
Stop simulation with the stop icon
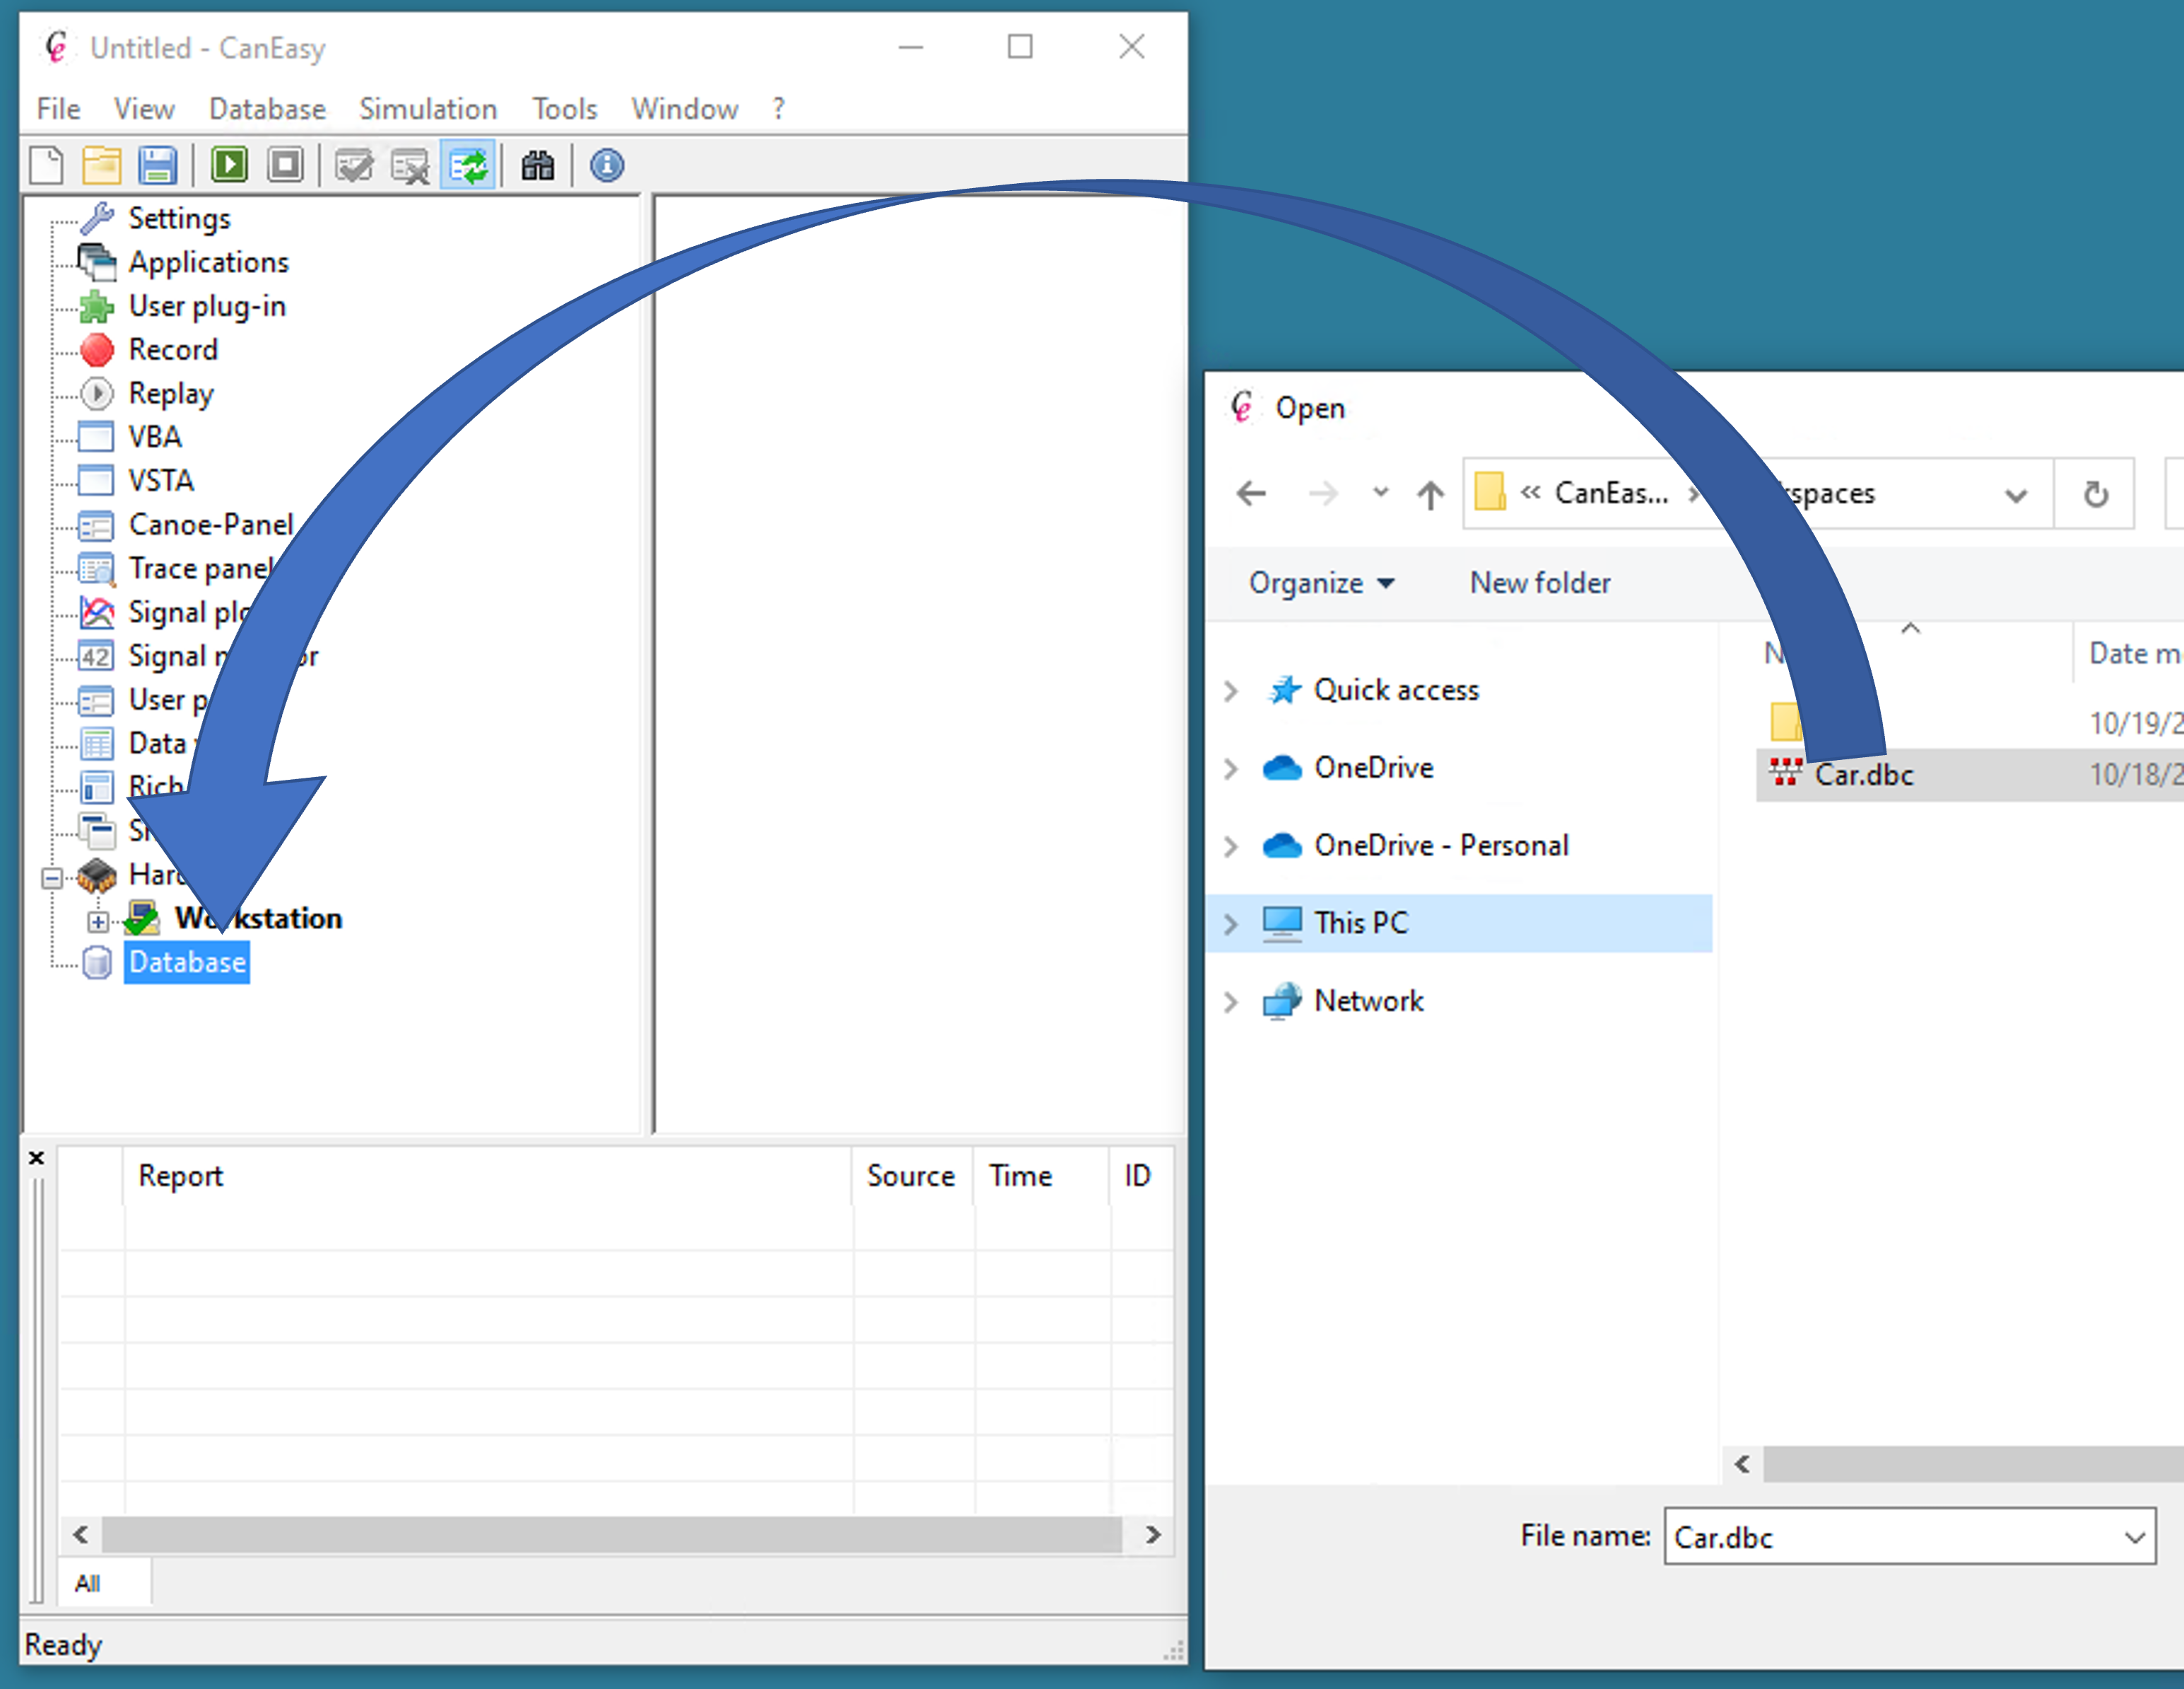pyautogui.click(x=285, y=165)
